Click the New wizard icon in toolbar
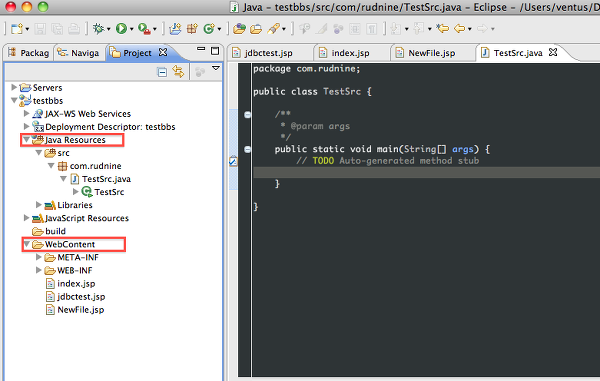The image size is (600, 381). coord(16,29)
